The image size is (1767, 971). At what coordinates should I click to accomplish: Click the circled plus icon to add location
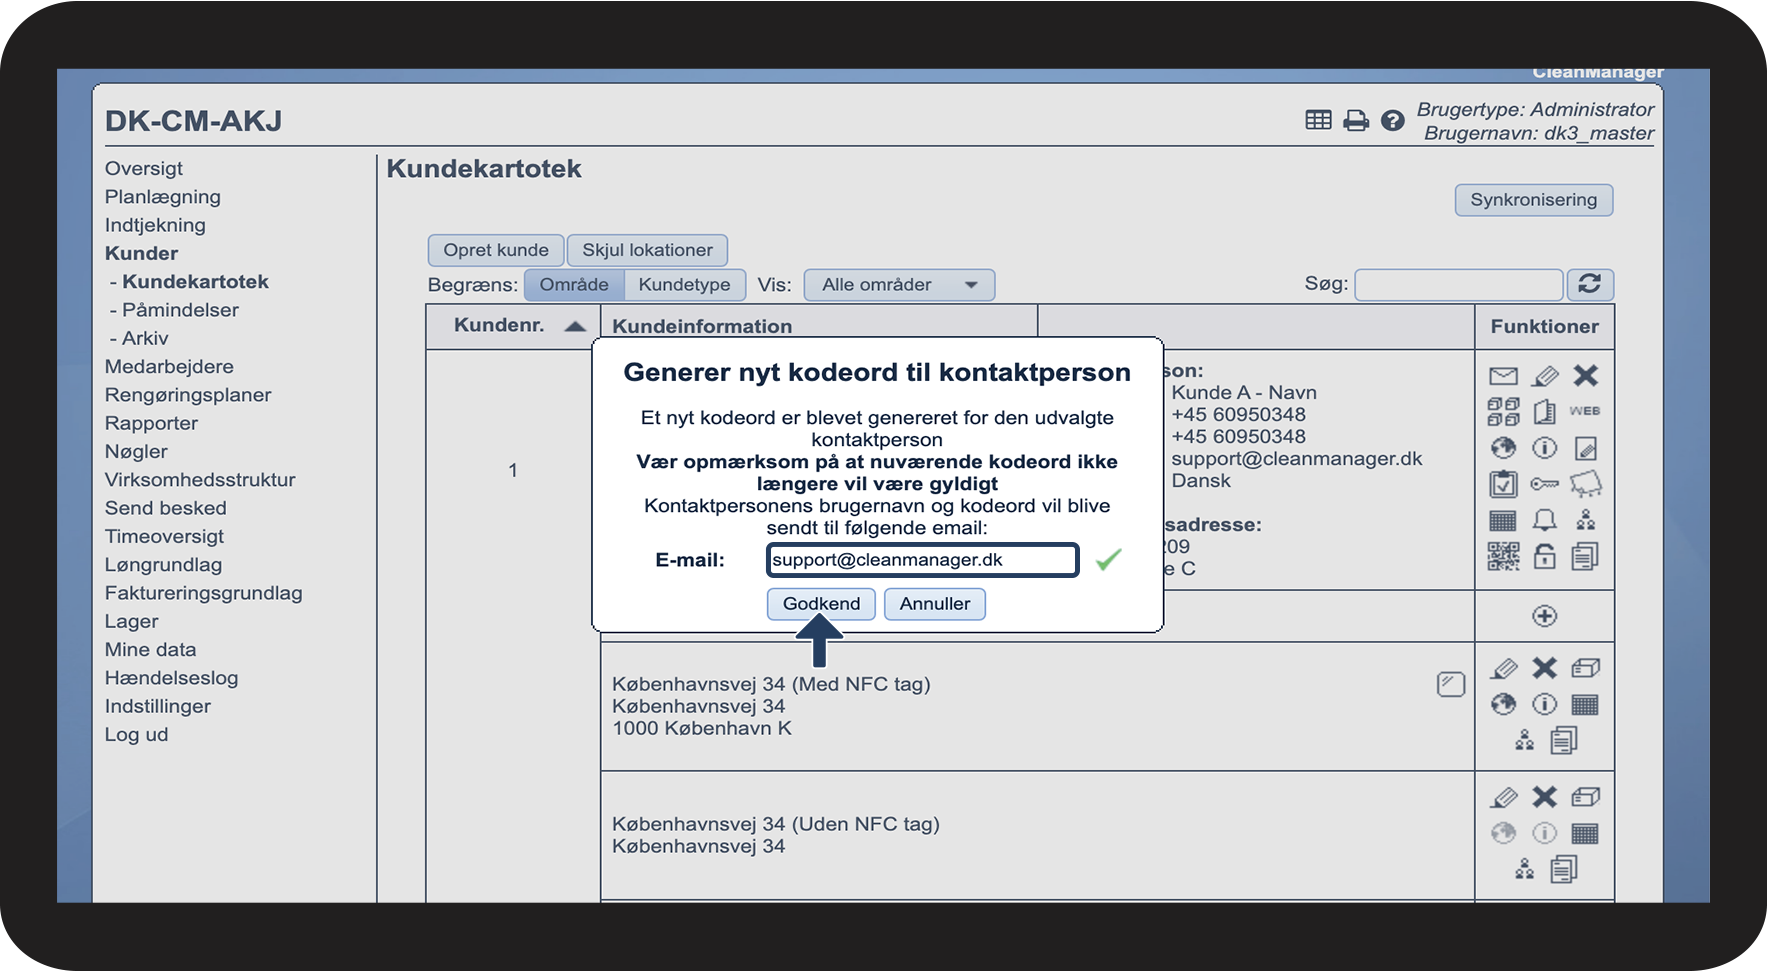tap(1544, 616)
